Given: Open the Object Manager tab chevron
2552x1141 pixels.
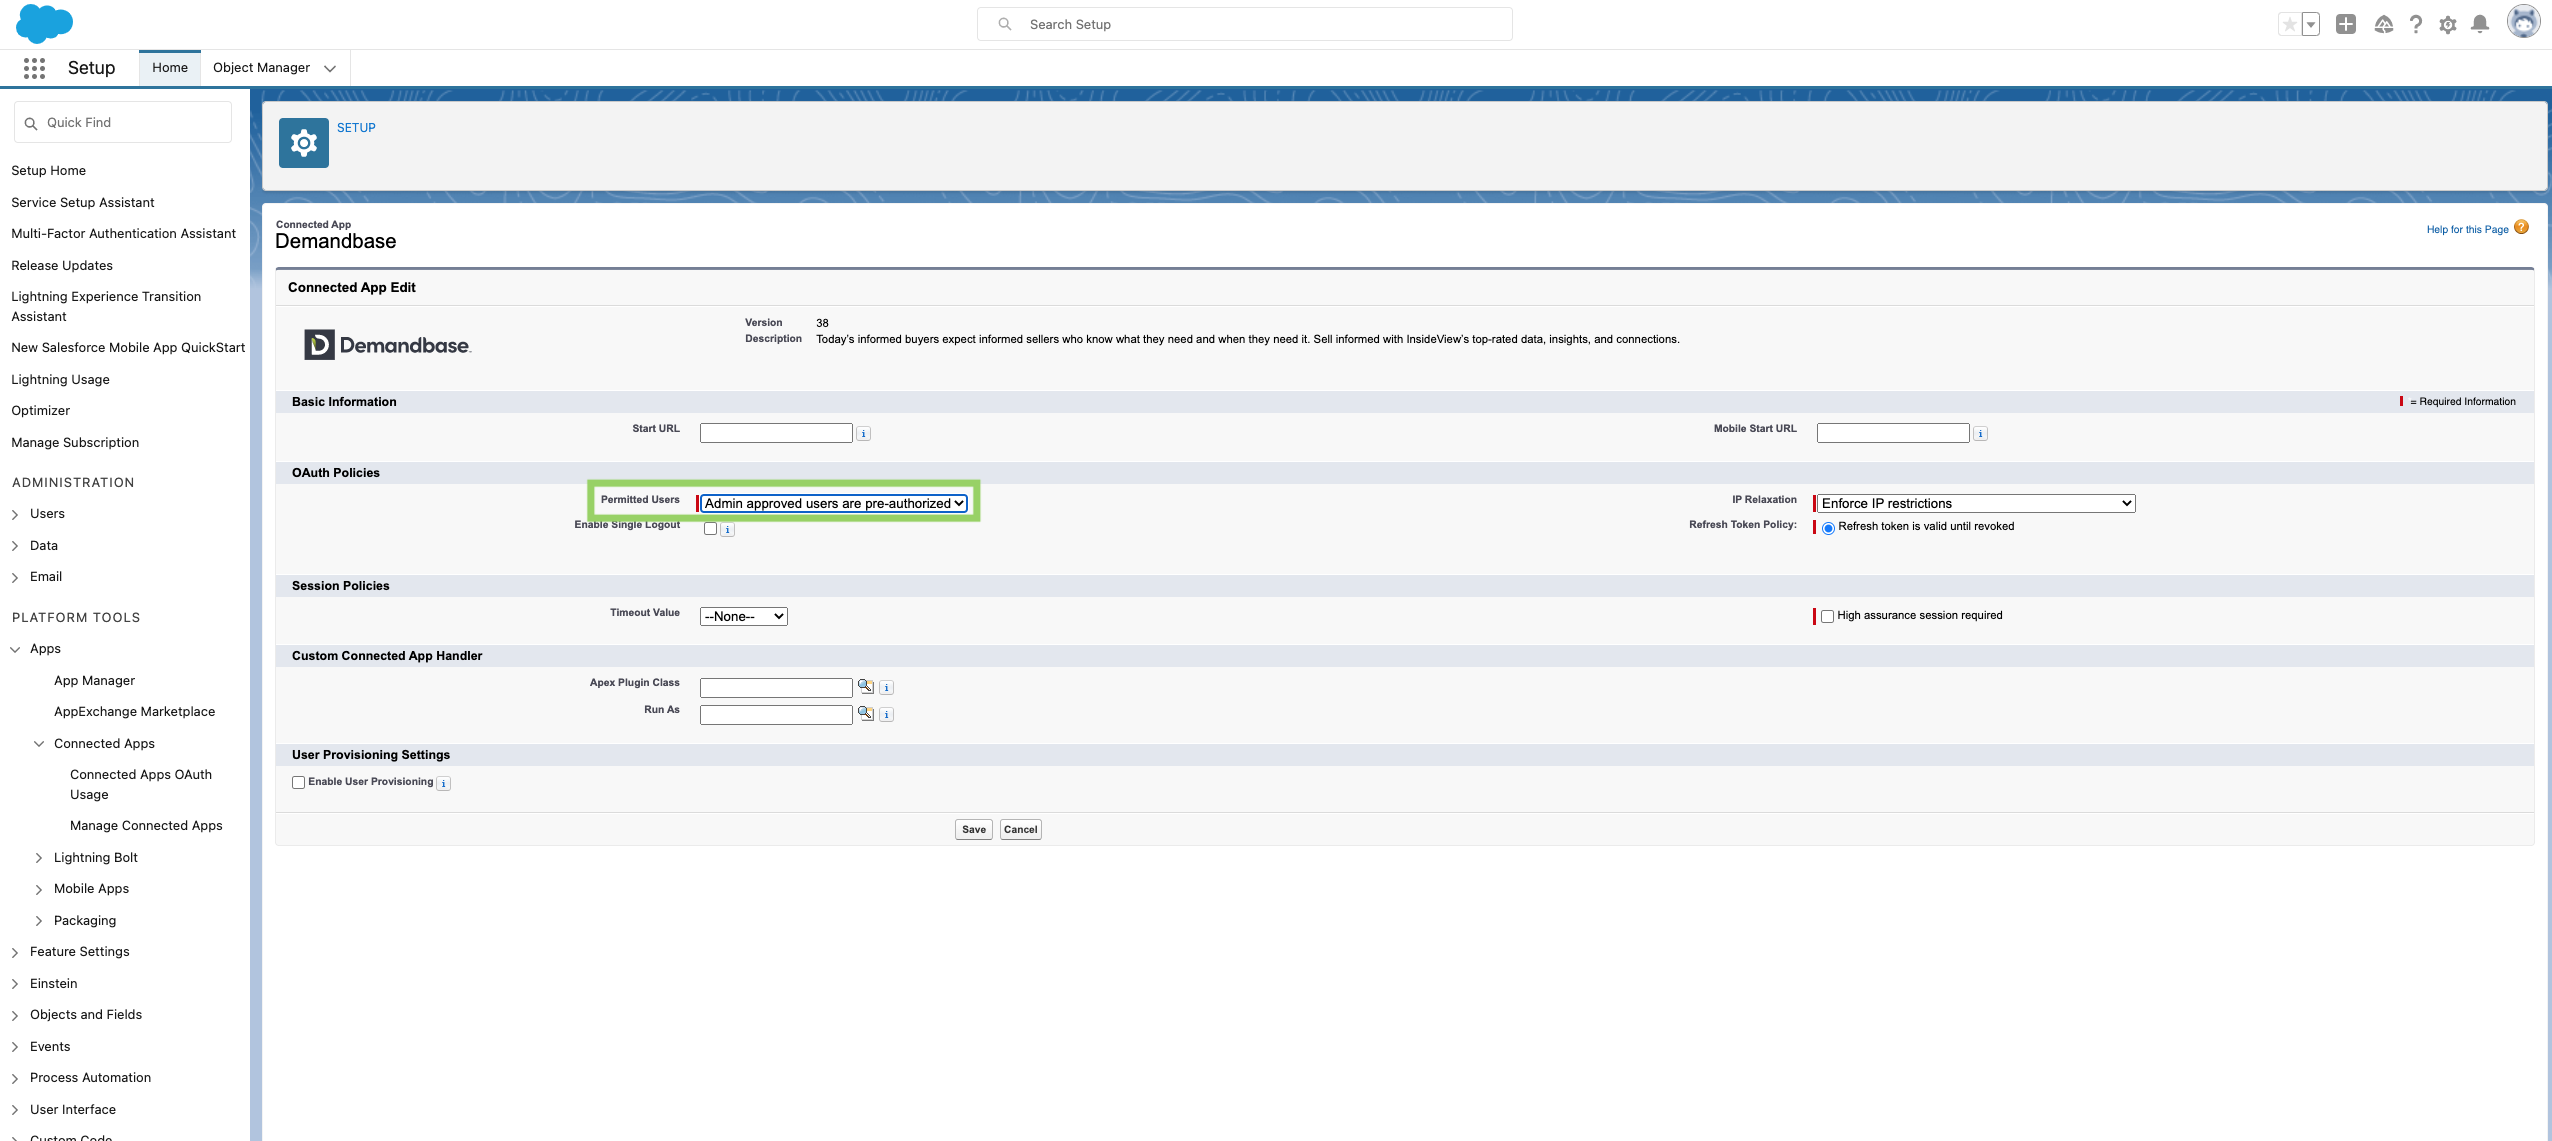Looking at the screenshot, I should (330, 68).
